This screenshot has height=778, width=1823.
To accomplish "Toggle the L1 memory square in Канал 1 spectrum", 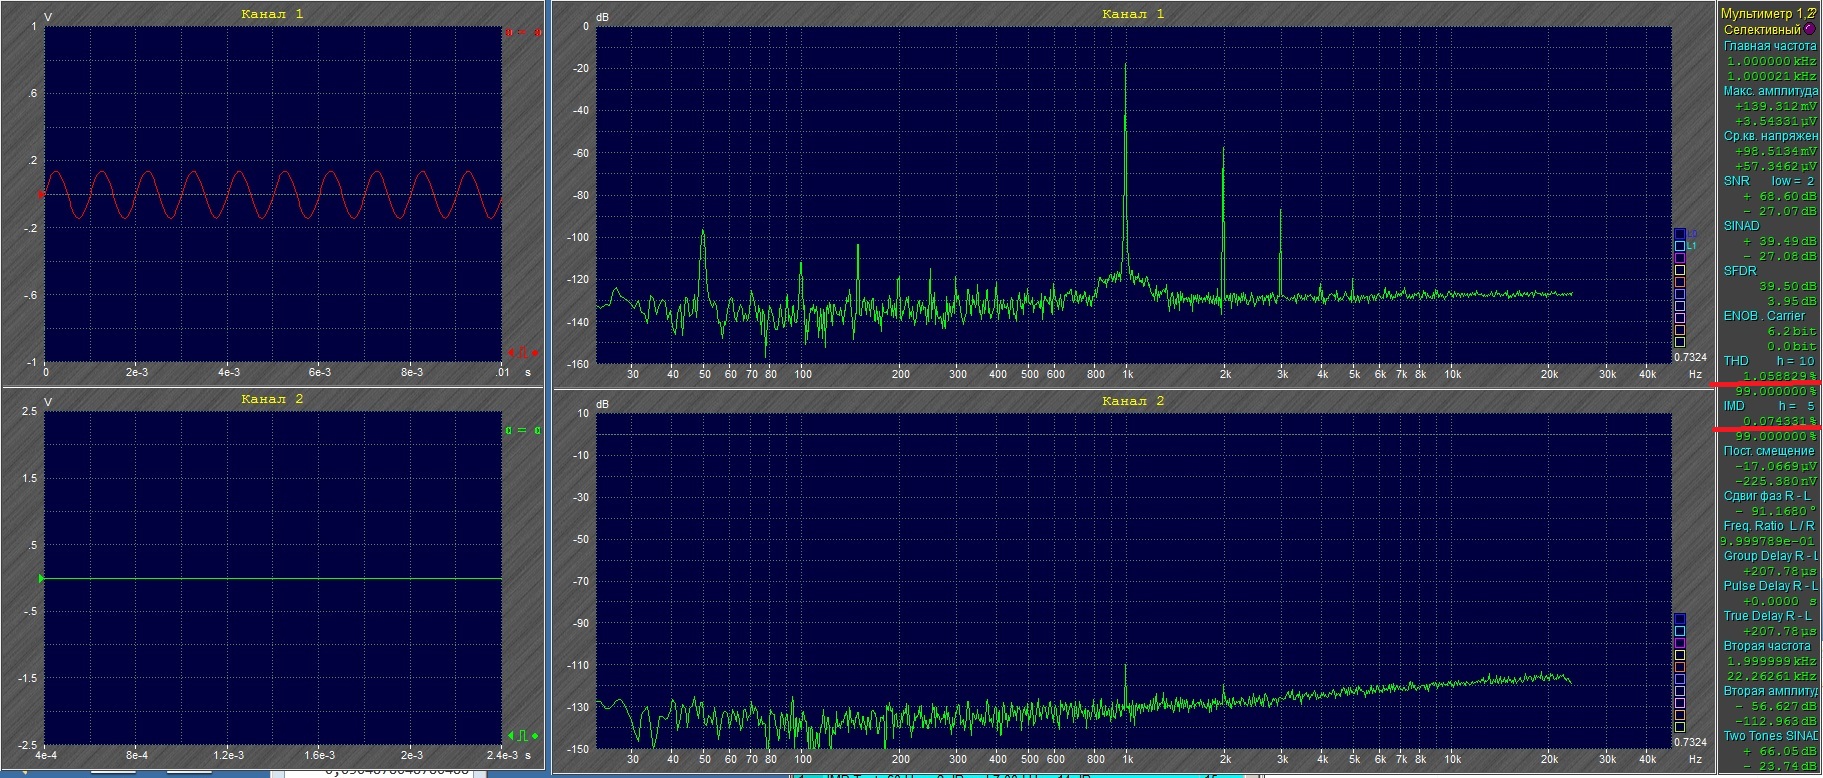I will coord(1680,246).
